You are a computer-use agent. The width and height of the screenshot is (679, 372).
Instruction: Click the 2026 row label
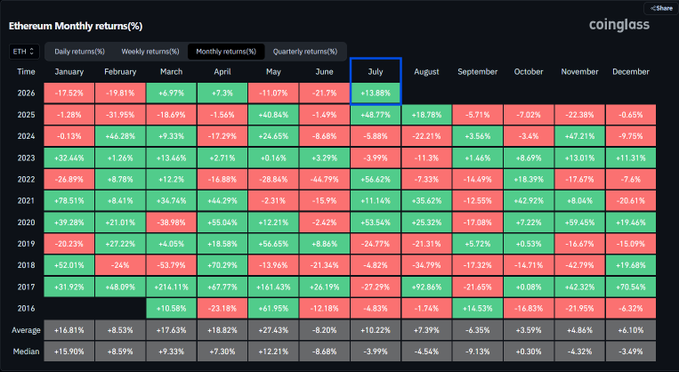pos(26,93)
